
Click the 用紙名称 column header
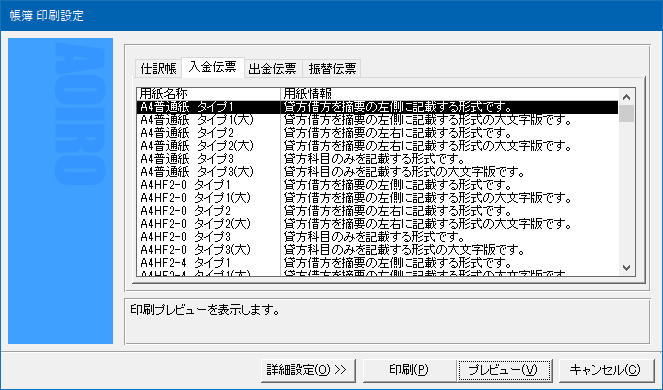click(x=208, y=94)
